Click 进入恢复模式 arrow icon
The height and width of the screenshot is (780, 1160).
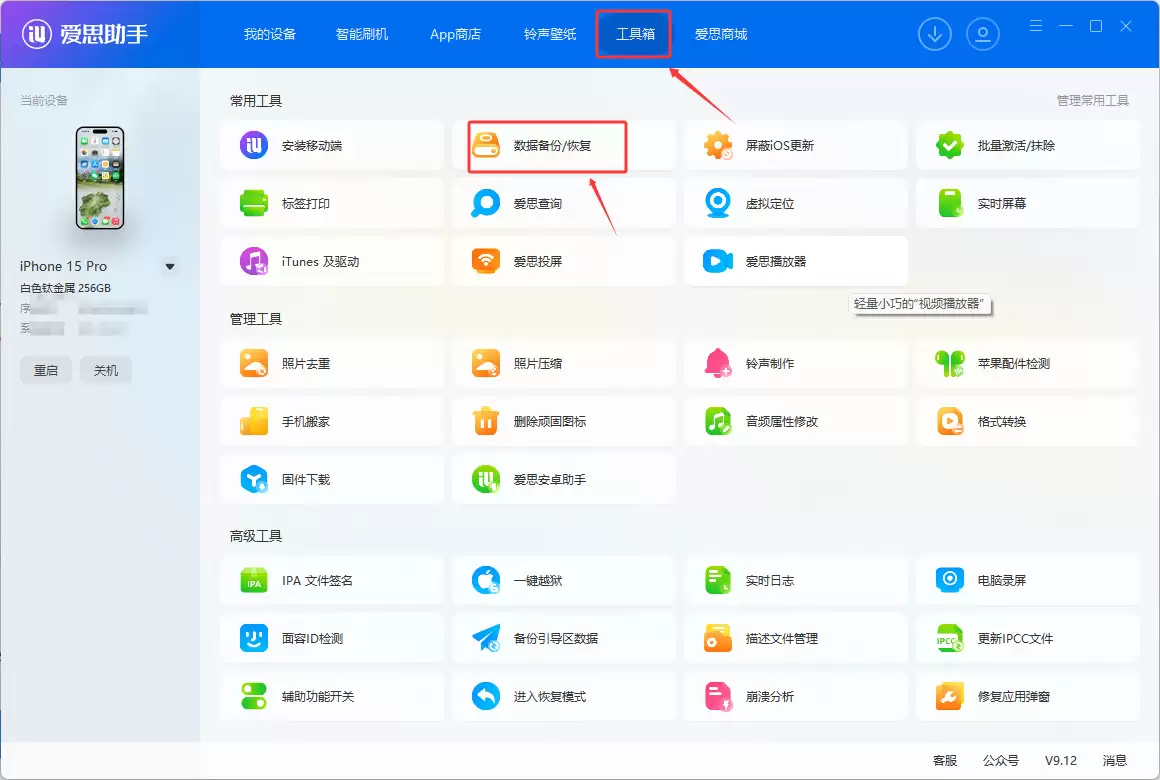pyautogui.click(x=486, y=696)
